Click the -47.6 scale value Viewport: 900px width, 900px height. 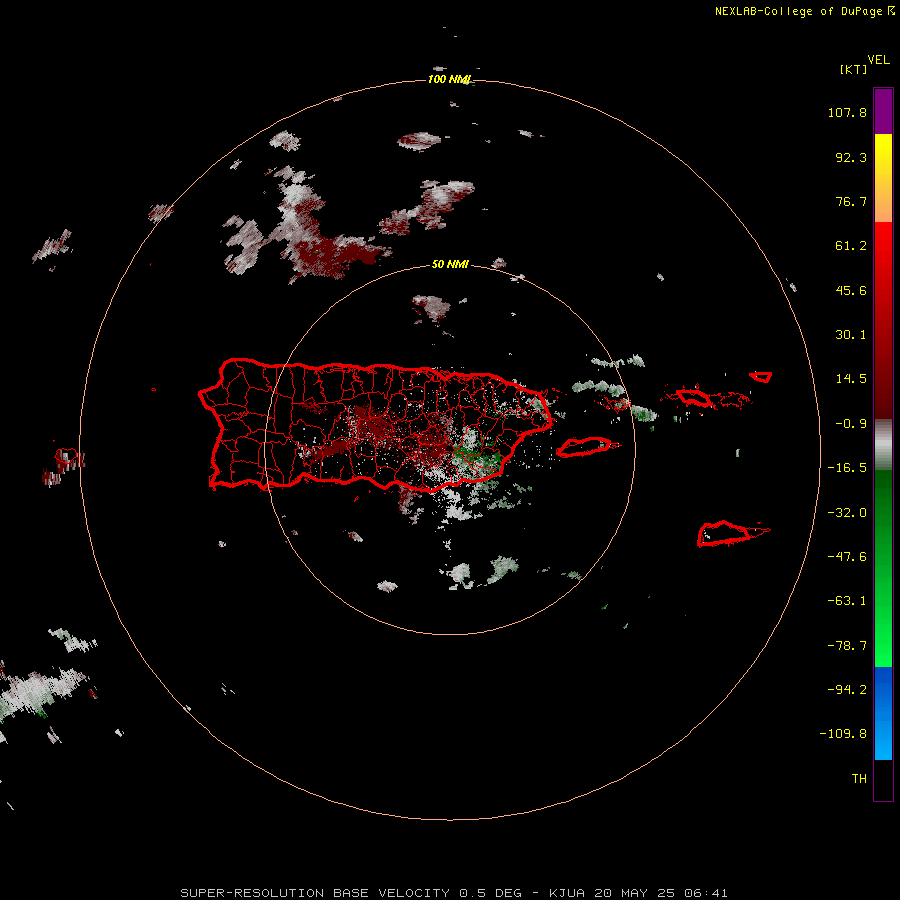(x=847, y=557)
